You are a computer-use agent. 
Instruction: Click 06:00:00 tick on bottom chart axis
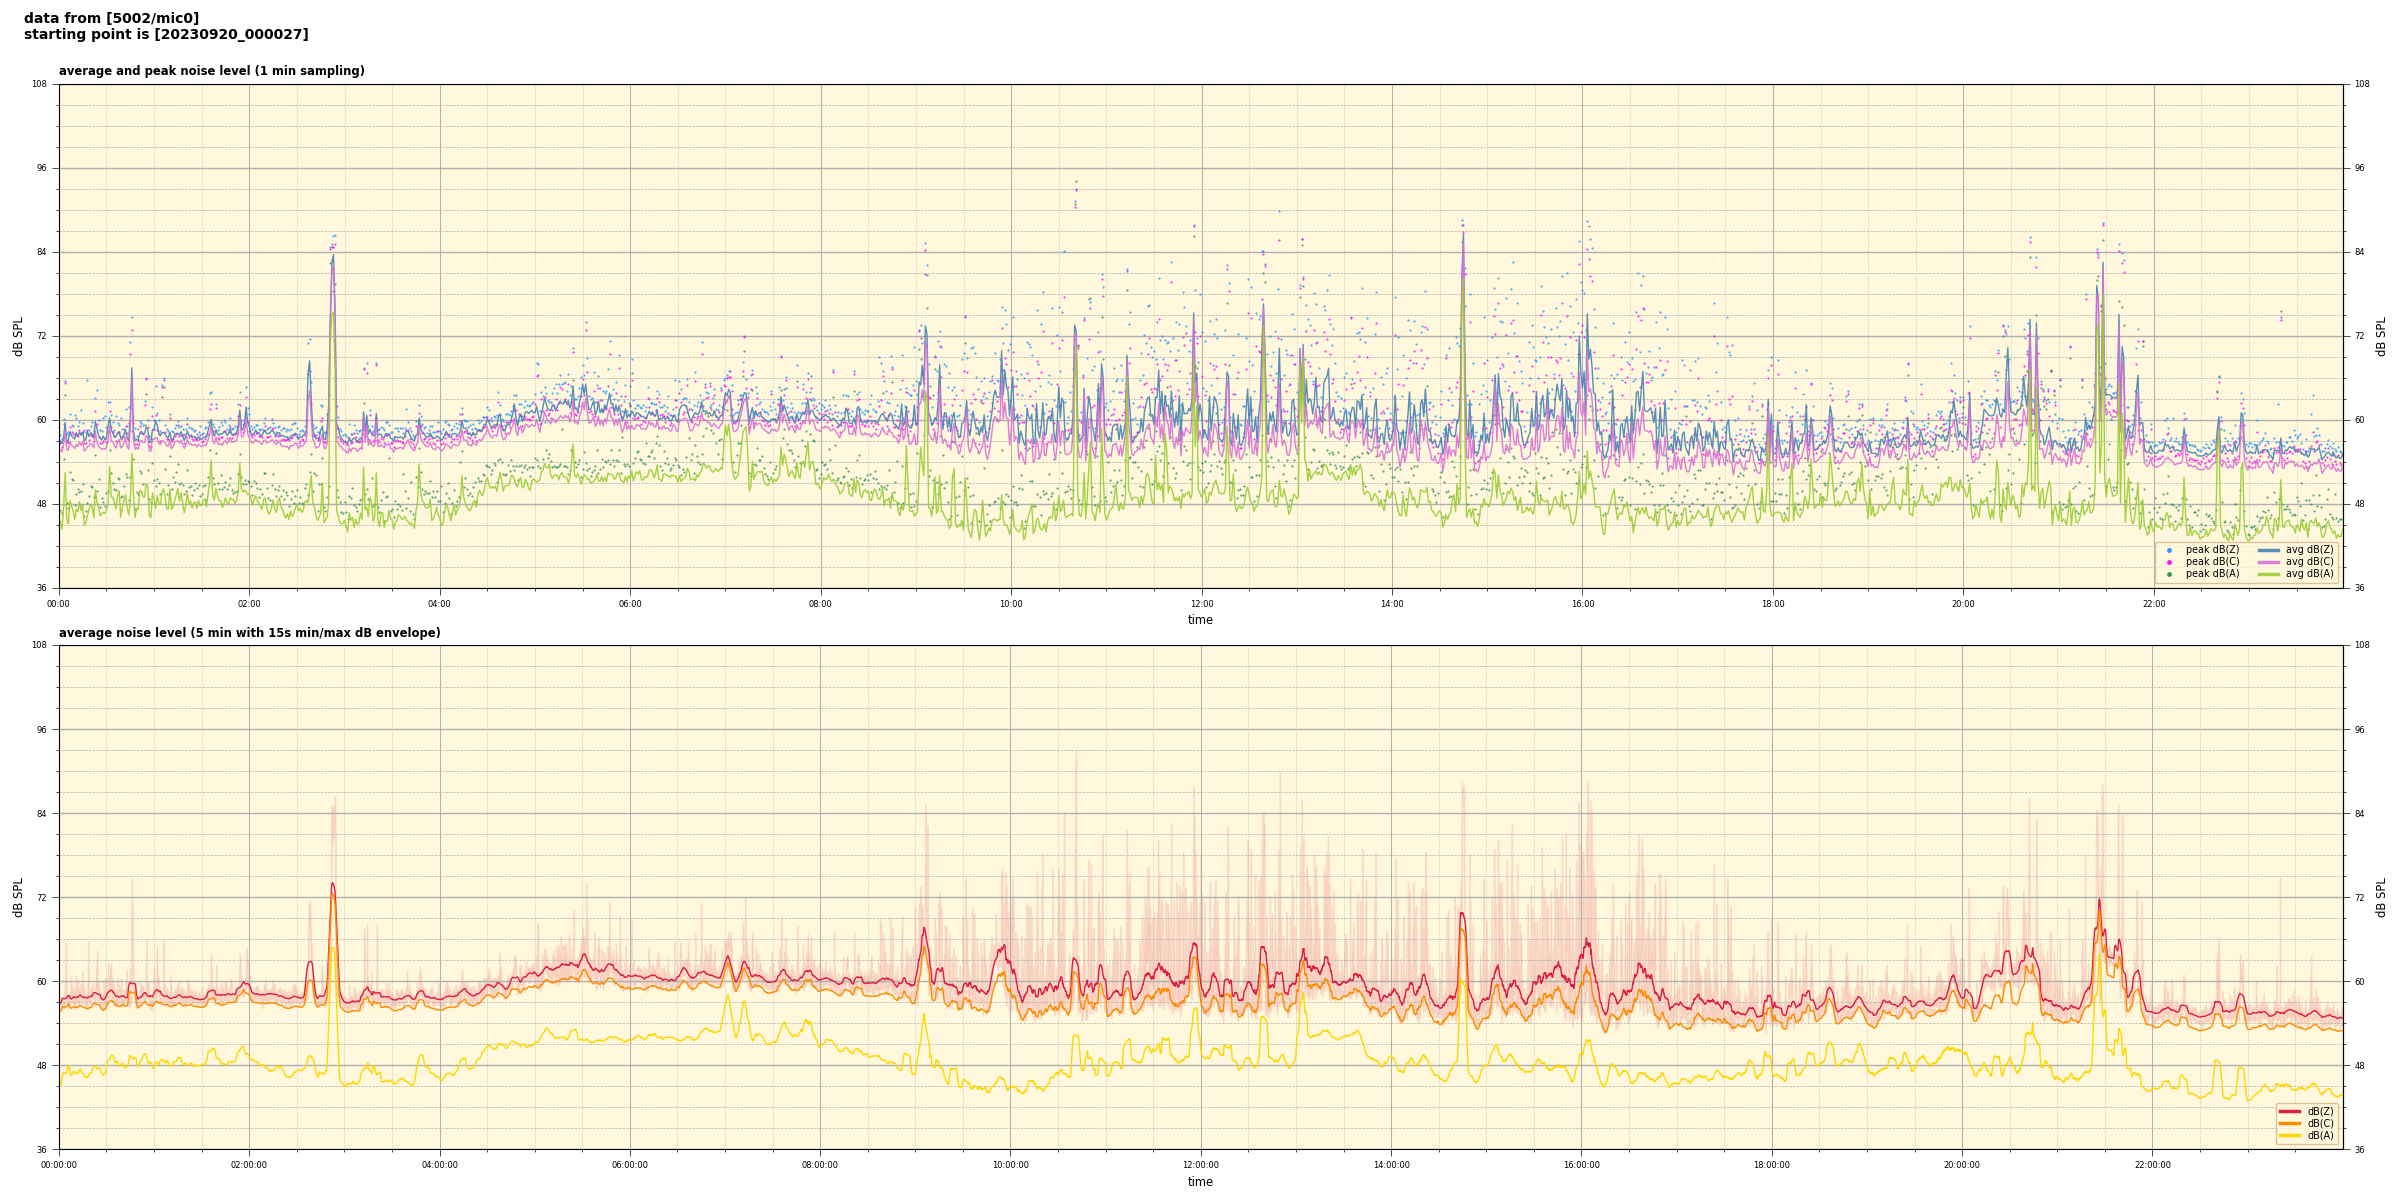point(630,1165)
